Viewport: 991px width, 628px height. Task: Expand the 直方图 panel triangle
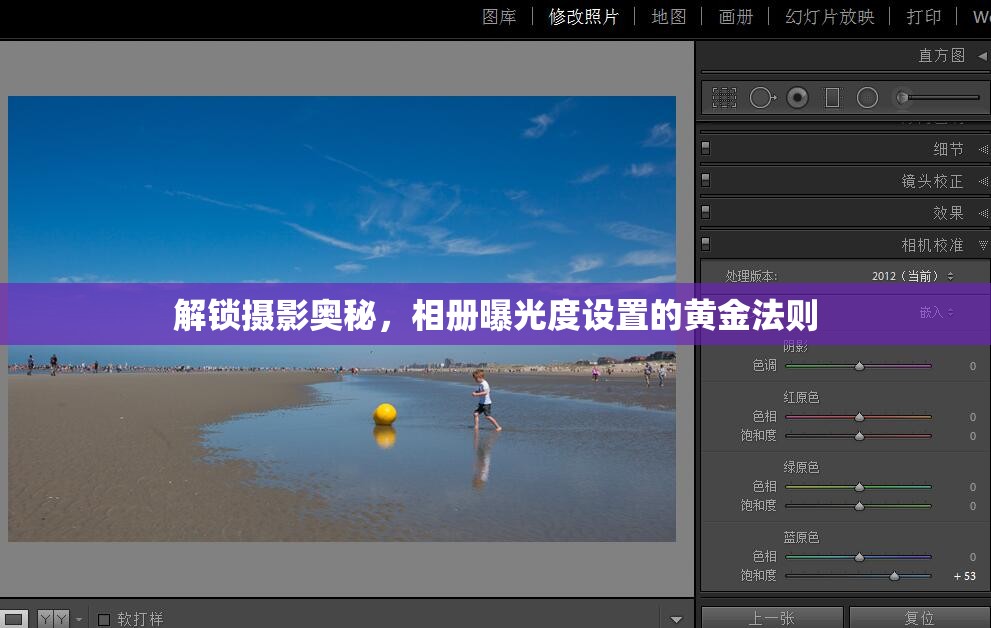[x=982, y=56]
